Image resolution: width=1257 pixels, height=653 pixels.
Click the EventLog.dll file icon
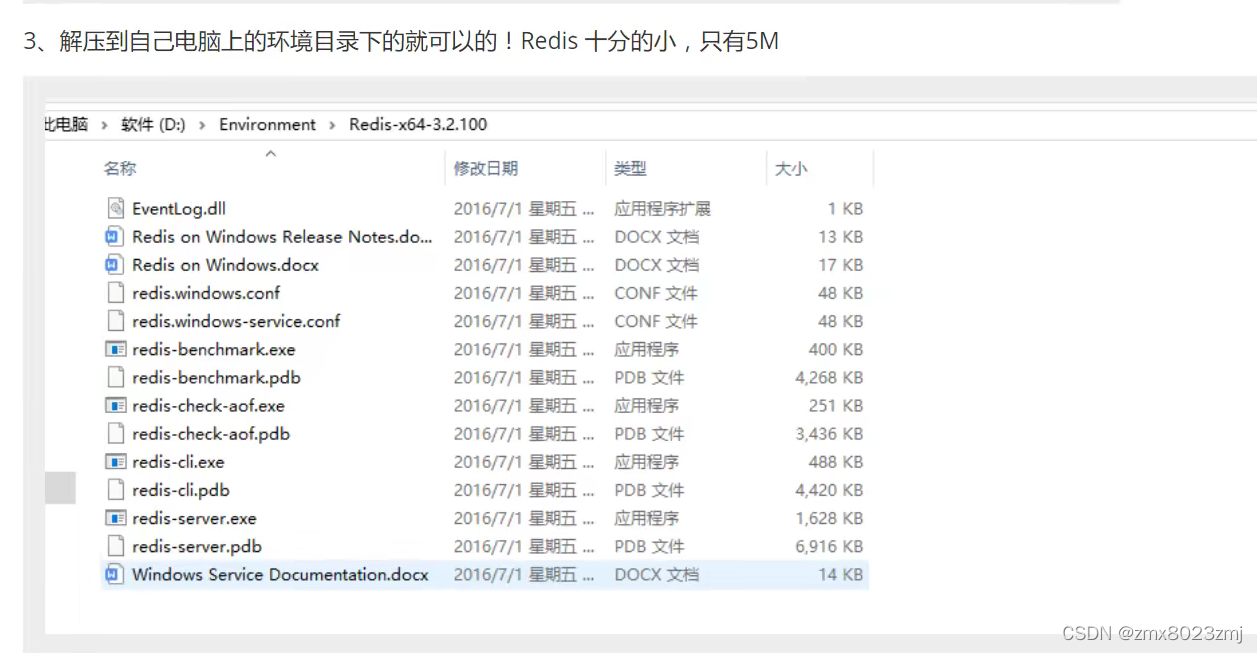pos(115,209)
